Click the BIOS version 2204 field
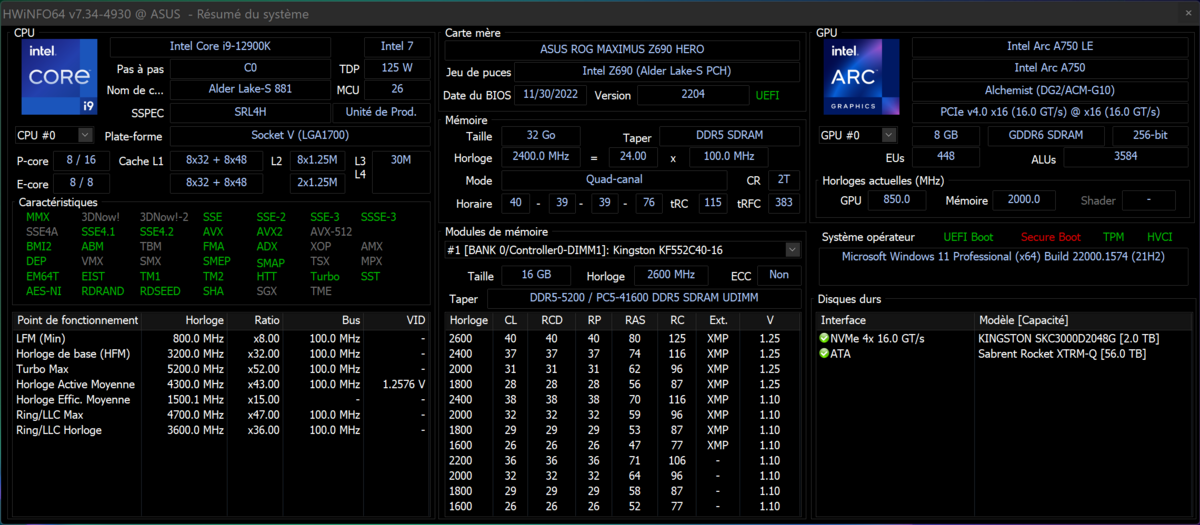 point(692,95)
